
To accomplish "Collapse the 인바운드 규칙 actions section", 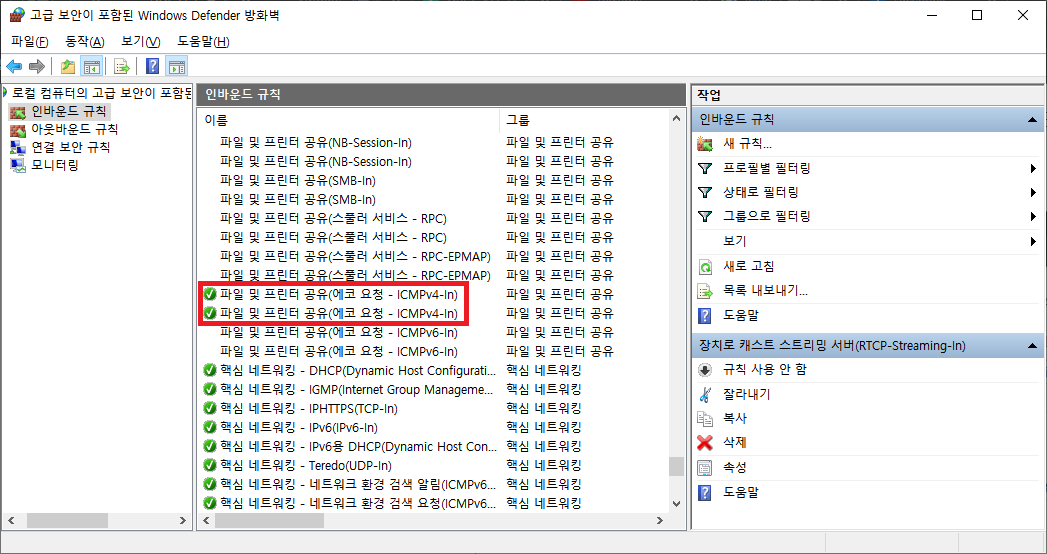I will [x=1032, y=120].
